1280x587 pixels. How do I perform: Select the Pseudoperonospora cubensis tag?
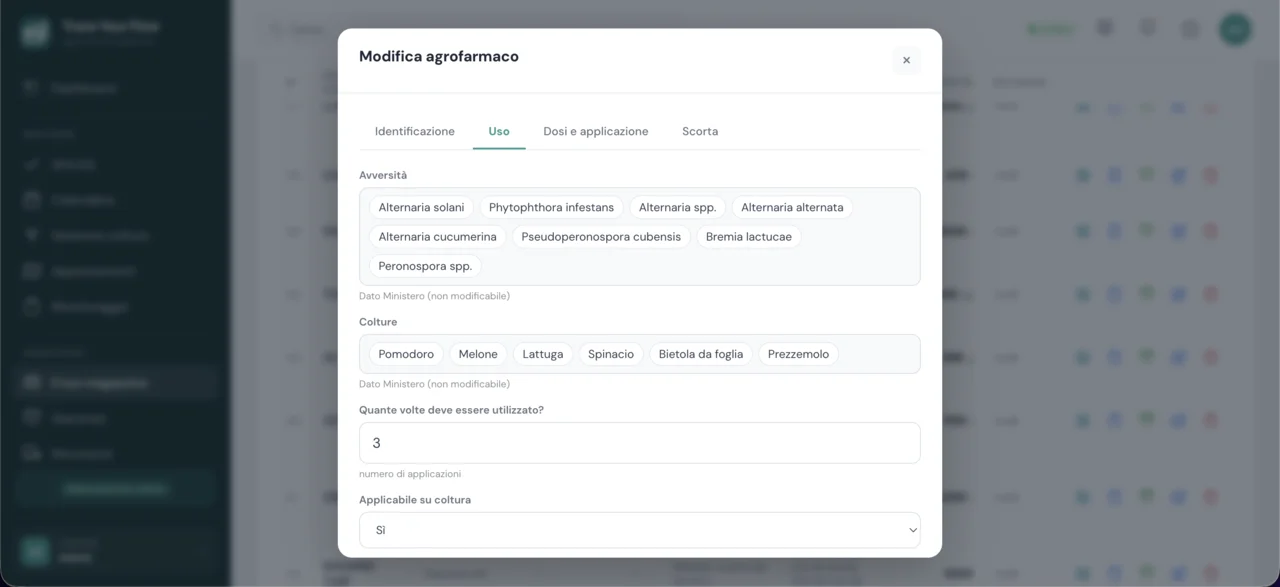click(601, 237)
